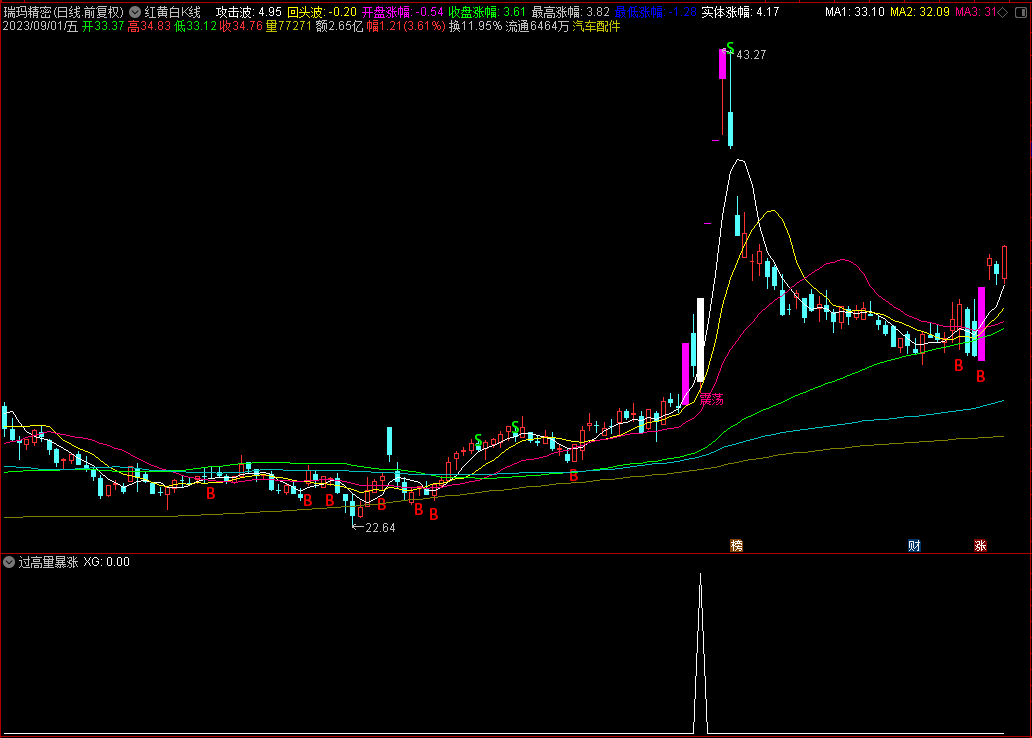Viewport: 1032px width, 738px height.
Task: Click the 额2.65亿 turnover value
Action: tap(339, 26)
